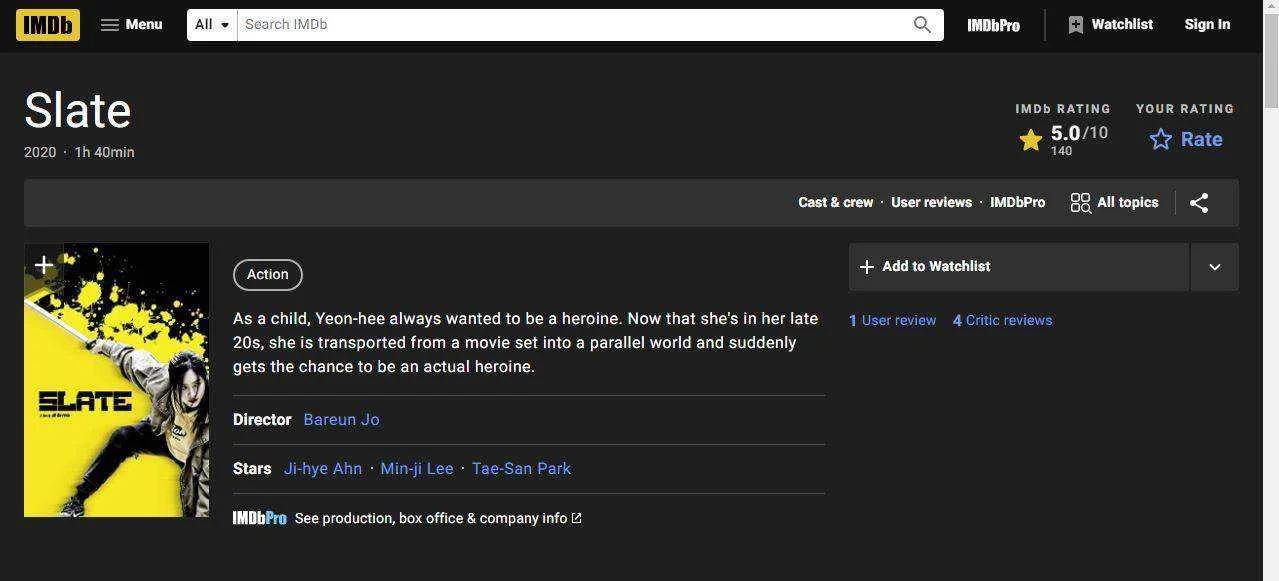The image size is (1279, 581).
Task: Open IMDbPro link in the subnav bar
Action: [x=1017, y=202]
